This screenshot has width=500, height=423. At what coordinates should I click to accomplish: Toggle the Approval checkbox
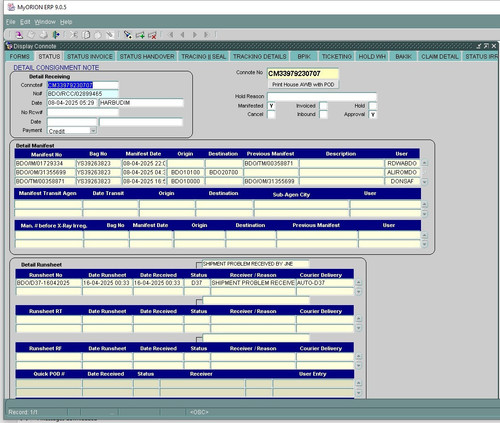(x=373, y=115)
